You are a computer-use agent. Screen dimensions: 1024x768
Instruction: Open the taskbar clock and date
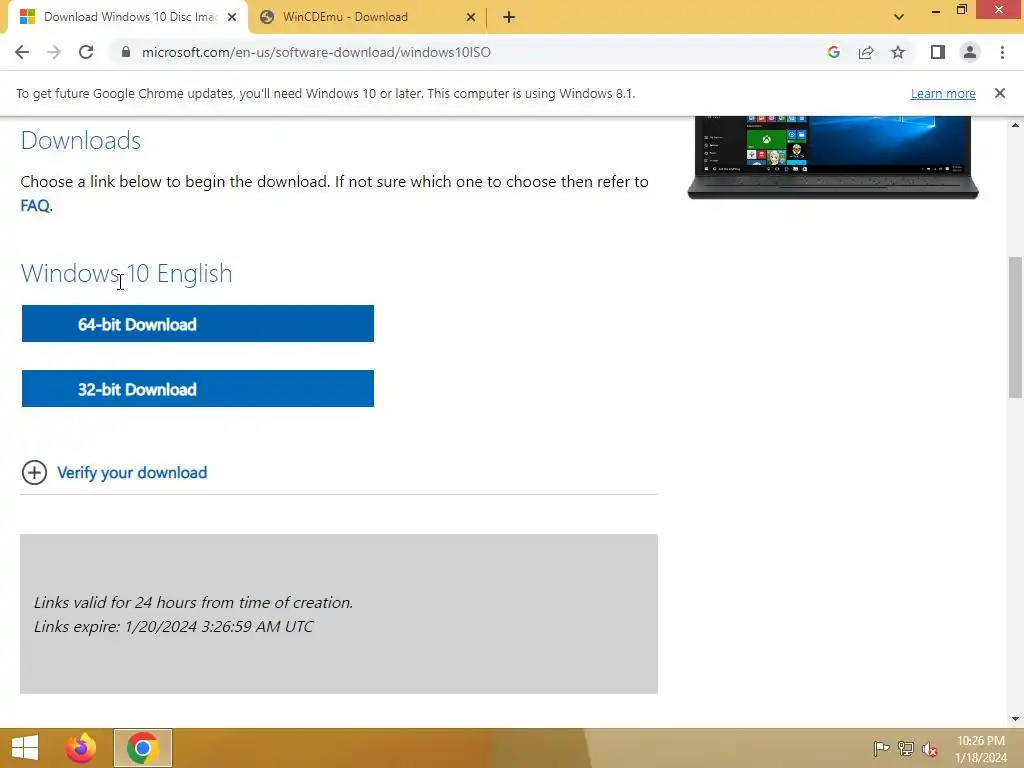coord(981,749)
